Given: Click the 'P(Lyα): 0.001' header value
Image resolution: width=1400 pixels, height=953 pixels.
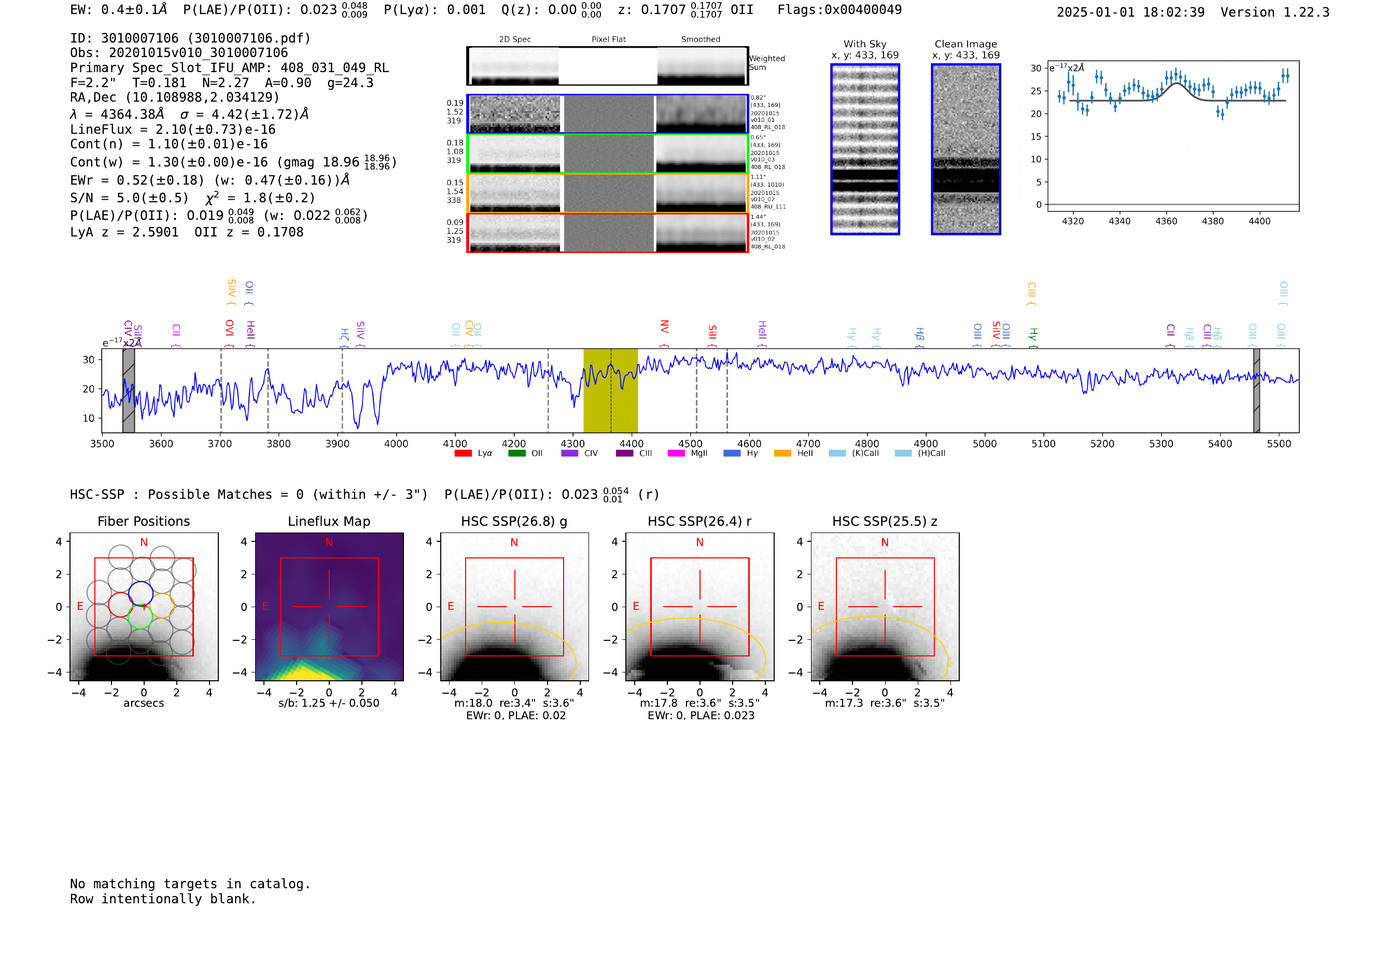Looking at the screenshot, I should tap(435, 10).
